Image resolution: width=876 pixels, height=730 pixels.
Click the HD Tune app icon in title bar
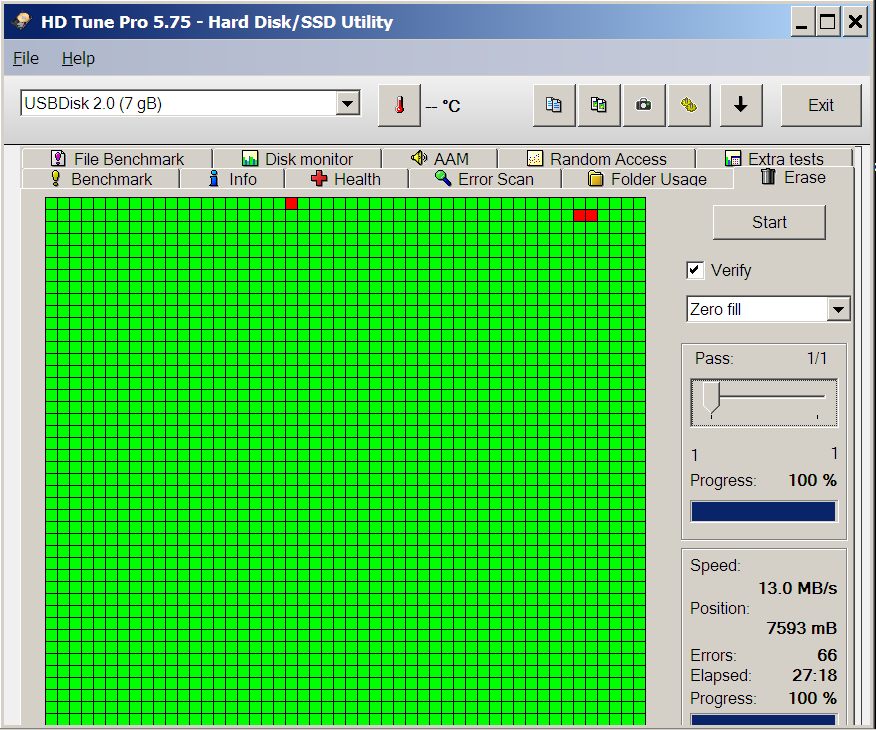22,22
